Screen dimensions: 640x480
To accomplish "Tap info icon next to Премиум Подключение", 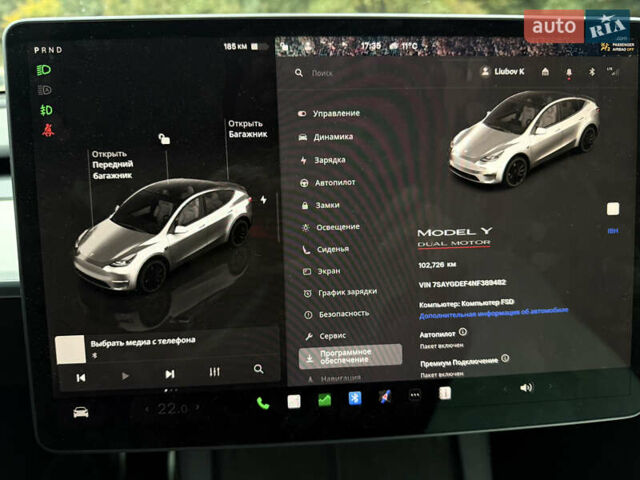I will tap(505, 358).
